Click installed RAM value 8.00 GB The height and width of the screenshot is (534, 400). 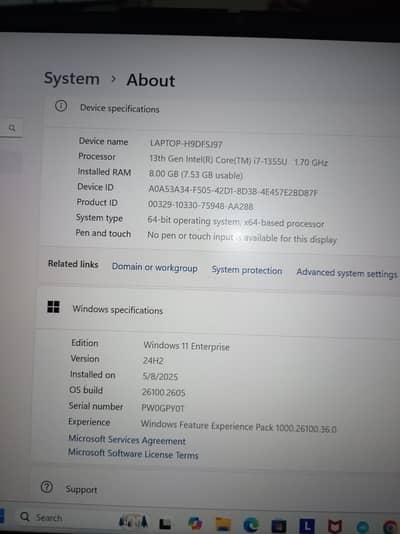pos(195,174)
